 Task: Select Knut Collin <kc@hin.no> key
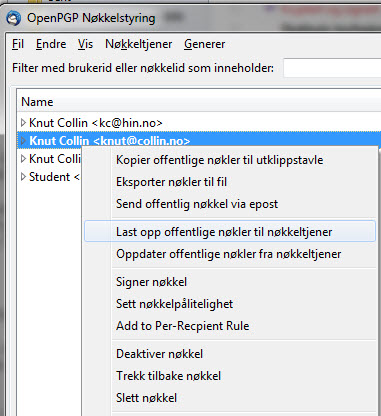[96, 123]
